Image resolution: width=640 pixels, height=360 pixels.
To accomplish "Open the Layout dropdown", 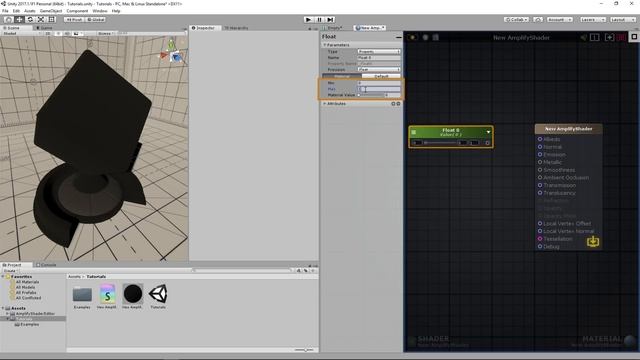I will tap(623, 20).
